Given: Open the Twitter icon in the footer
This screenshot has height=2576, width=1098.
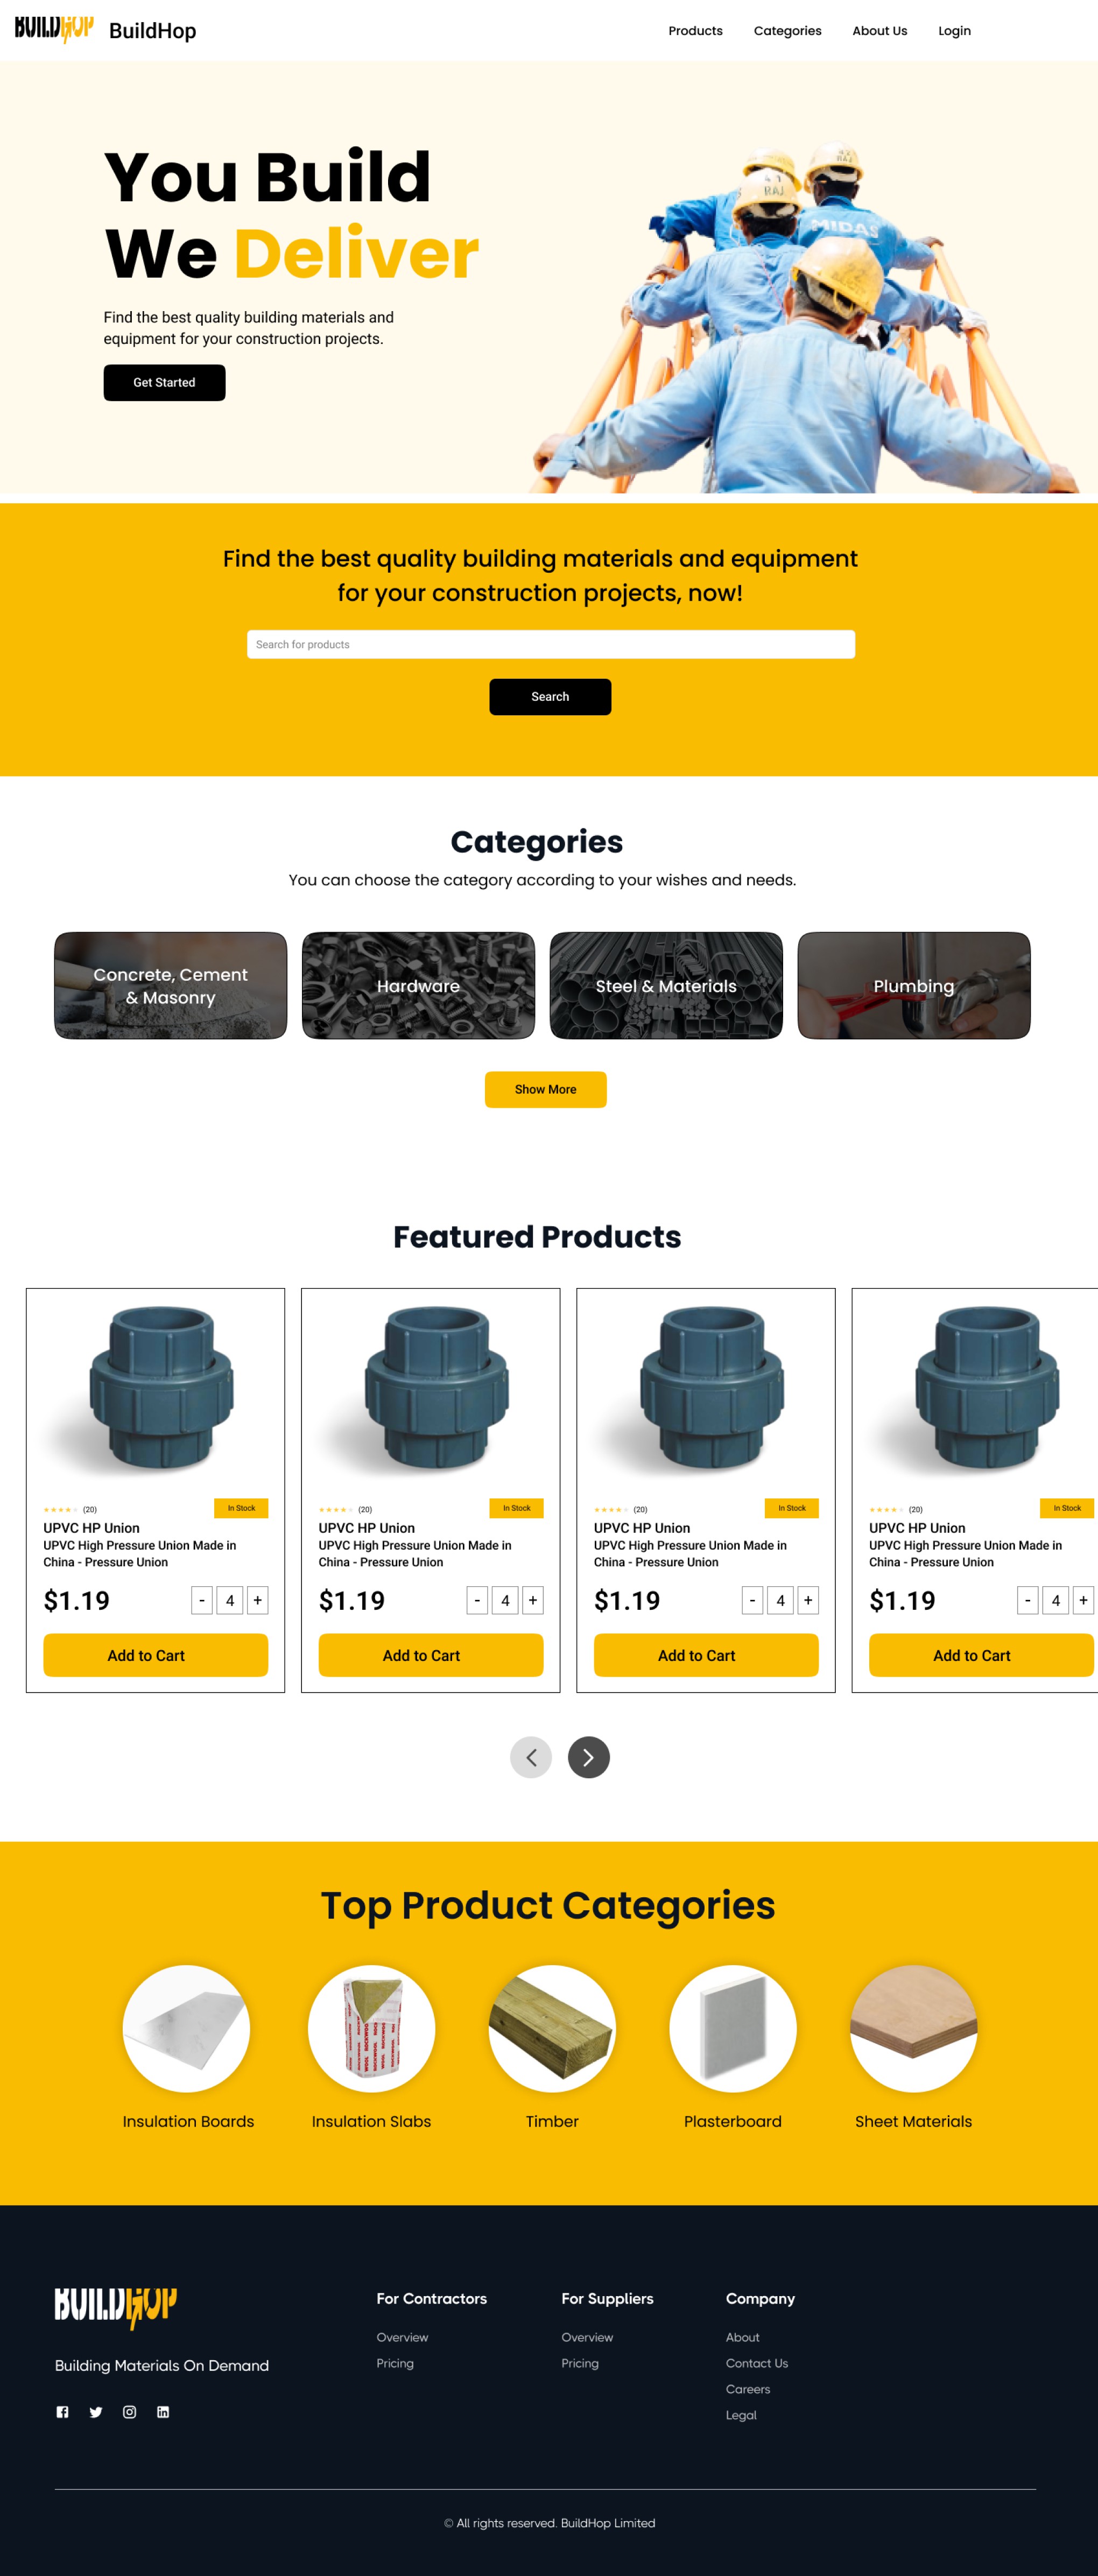Looking at the screenshot, I should (x=96, y=2412).
